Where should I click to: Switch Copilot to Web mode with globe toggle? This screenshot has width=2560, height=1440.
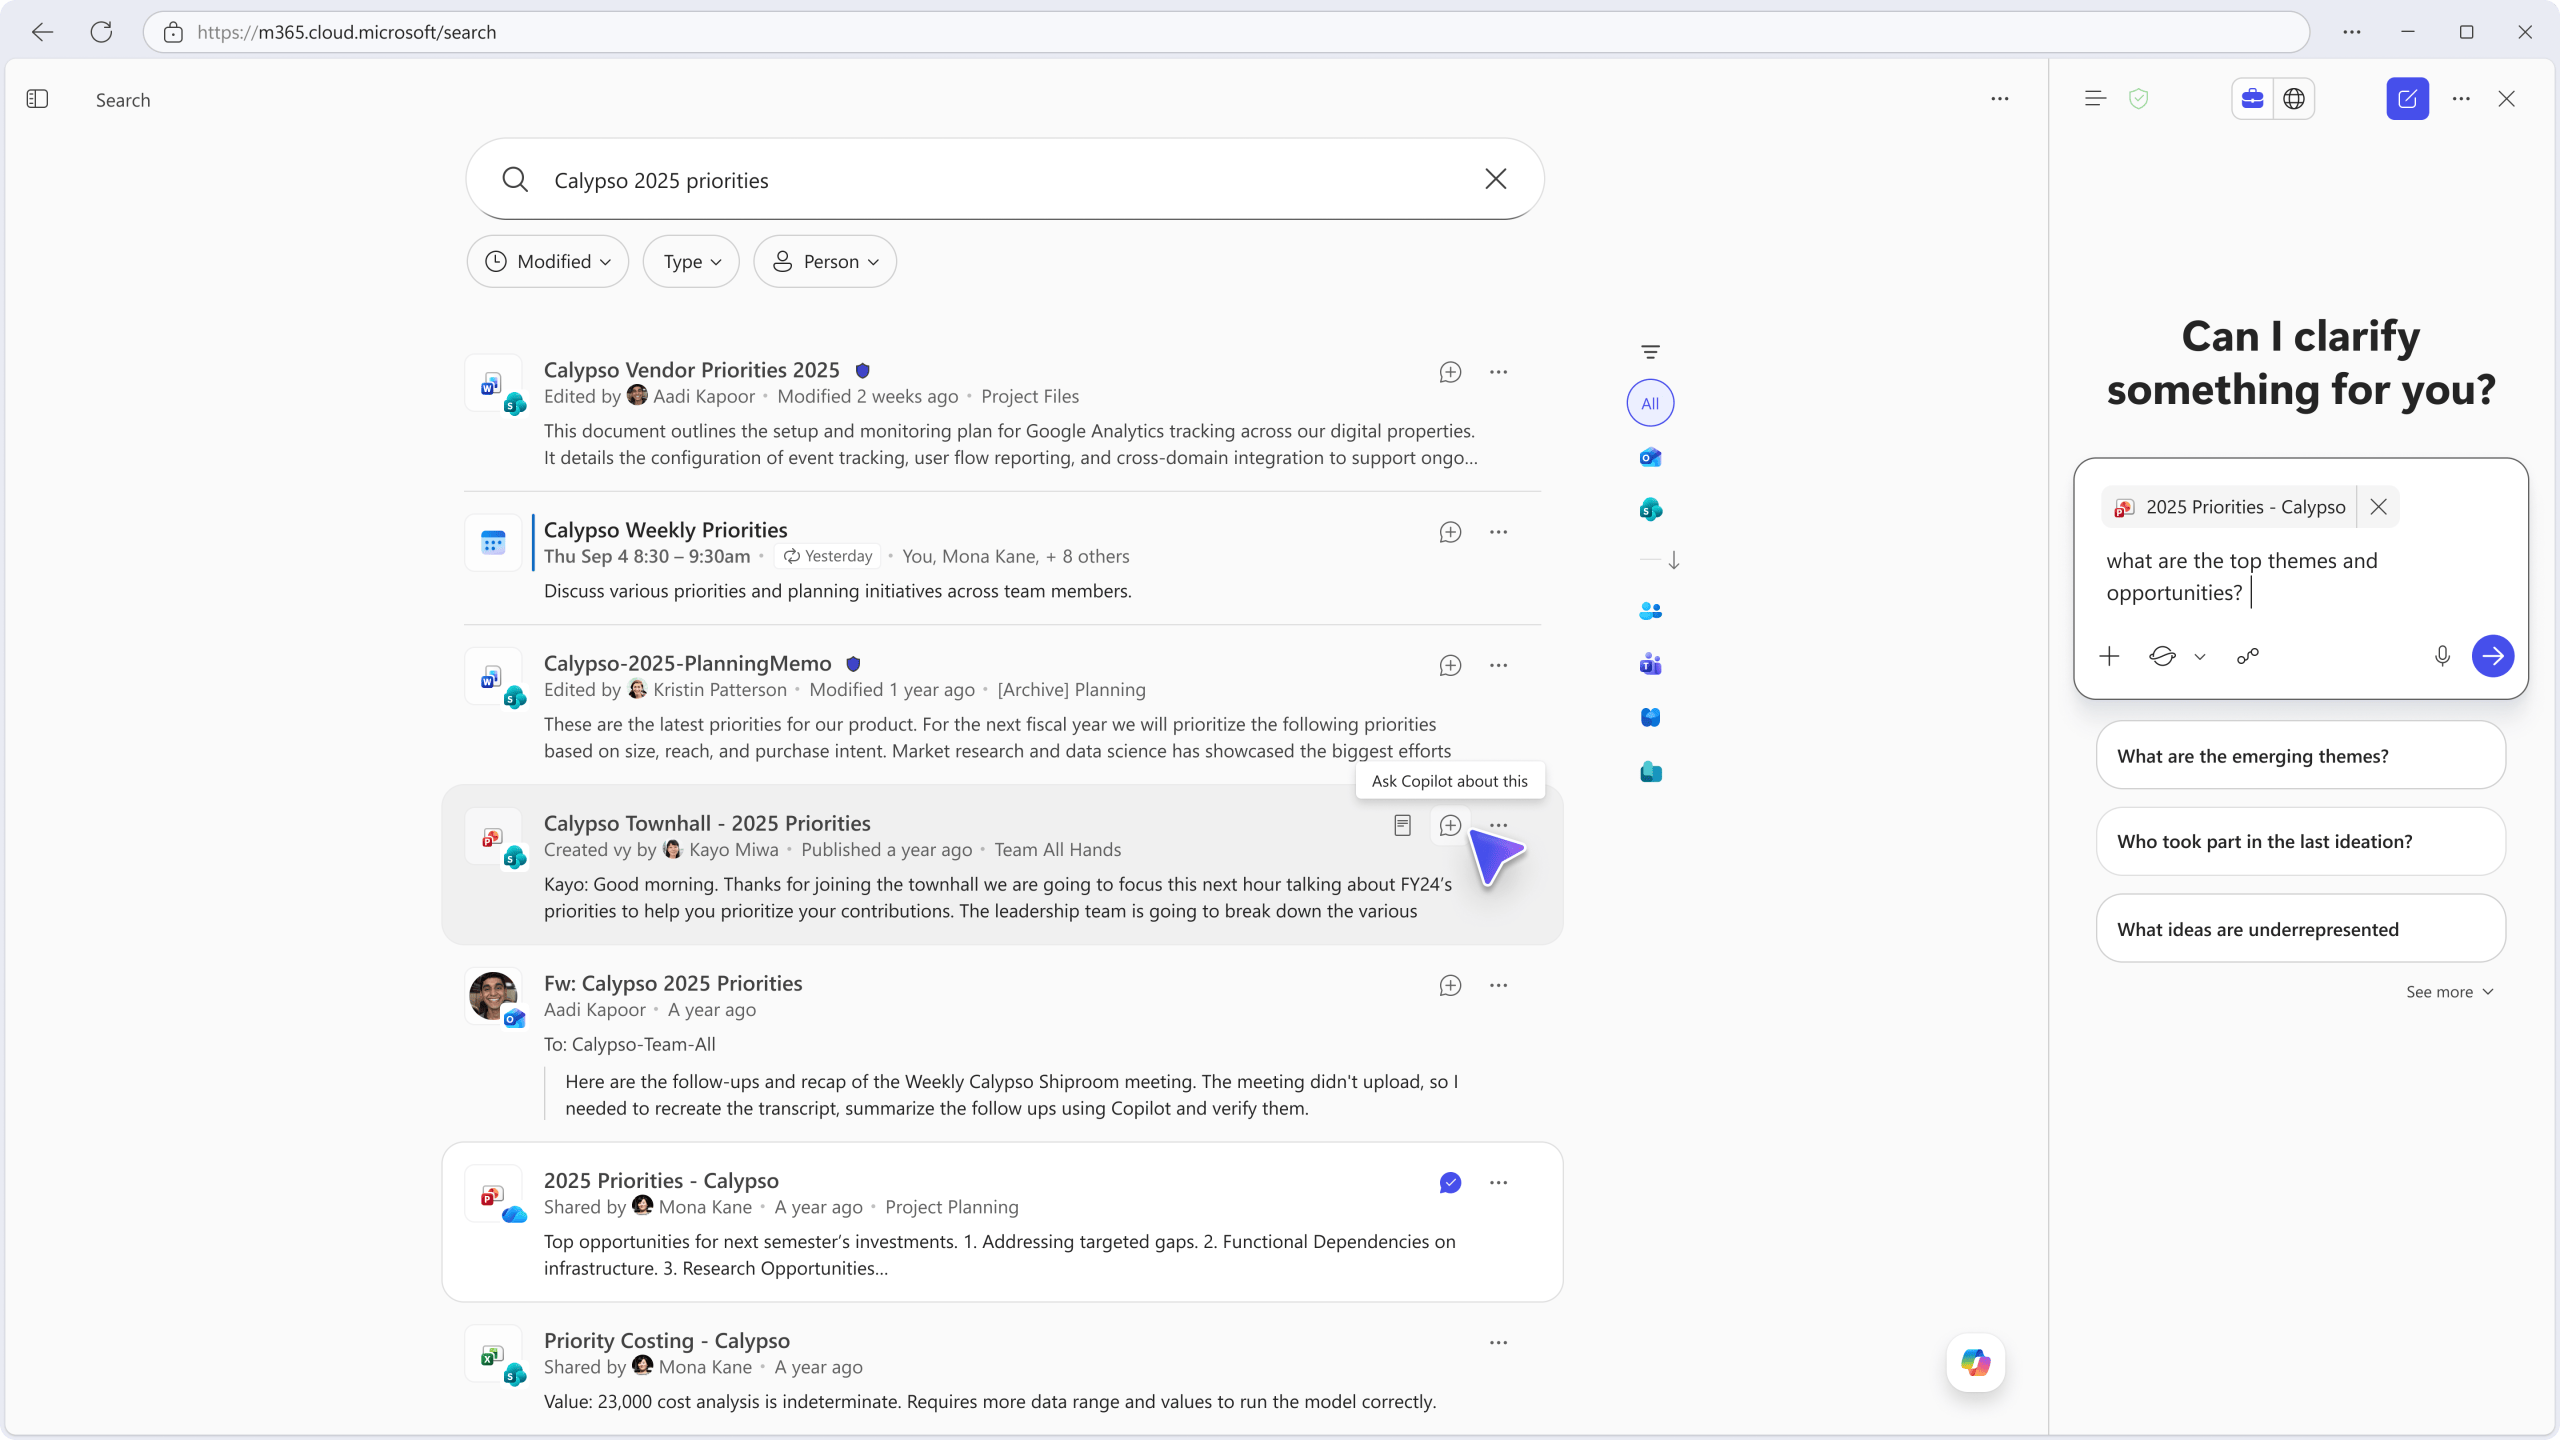(x=2294, y=98)
